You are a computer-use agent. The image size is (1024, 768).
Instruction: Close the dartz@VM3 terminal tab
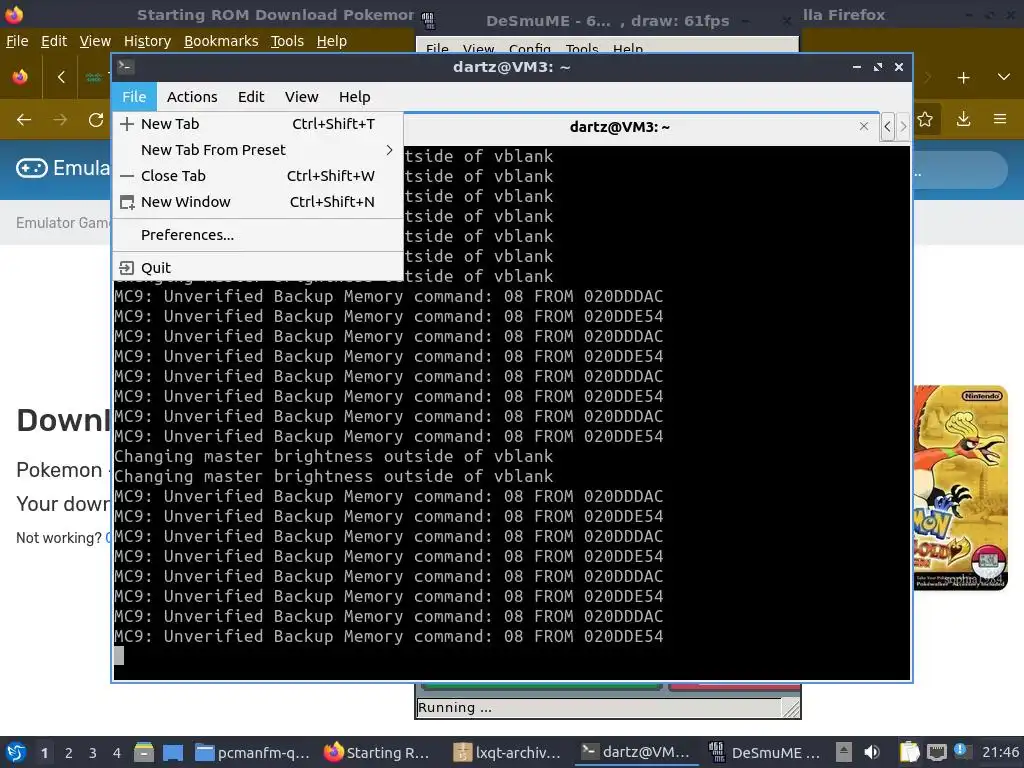coord(864,126)
